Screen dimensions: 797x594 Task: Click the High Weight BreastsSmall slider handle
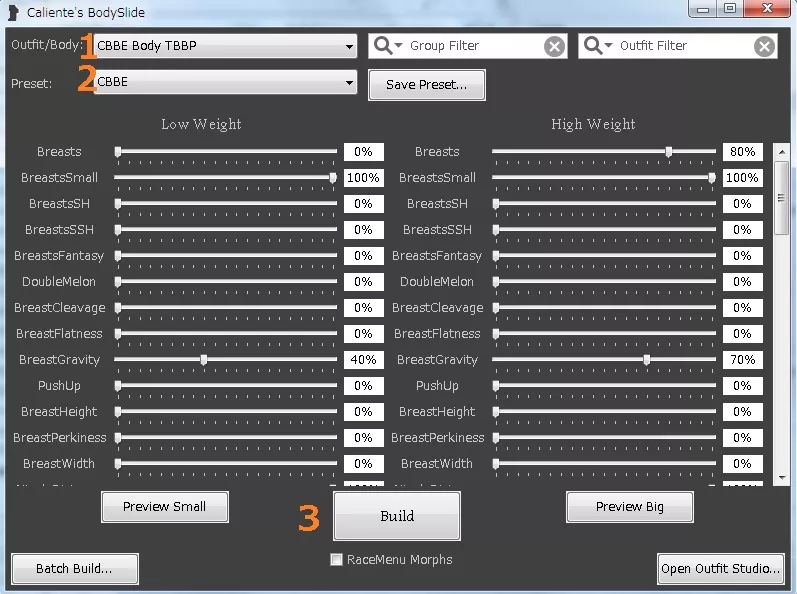click(x=712, y=177)
